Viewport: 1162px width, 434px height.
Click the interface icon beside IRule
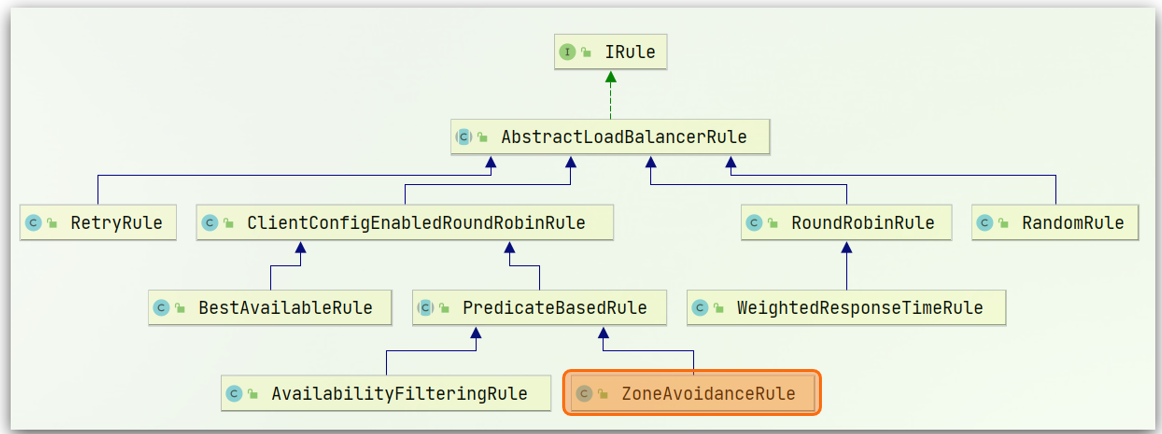(568, 52)
